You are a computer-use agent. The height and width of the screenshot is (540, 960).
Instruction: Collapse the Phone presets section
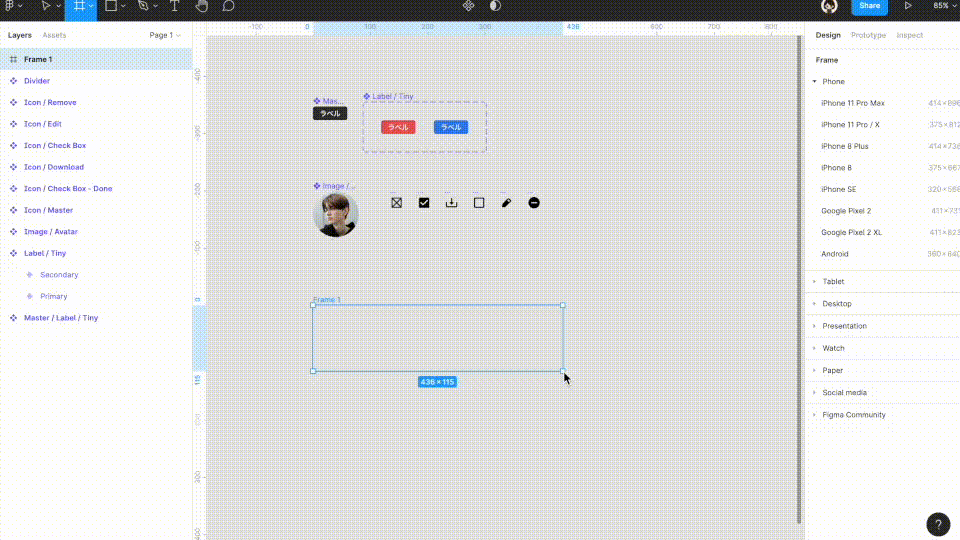815,82
